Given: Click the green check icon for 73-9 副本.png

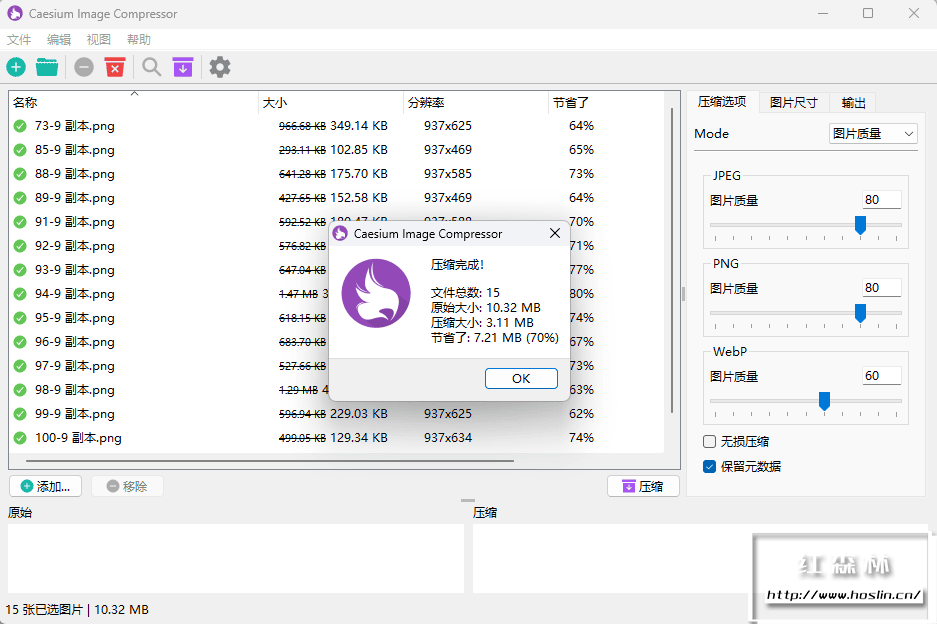Looking at the screenshot, I should point(20,126).
